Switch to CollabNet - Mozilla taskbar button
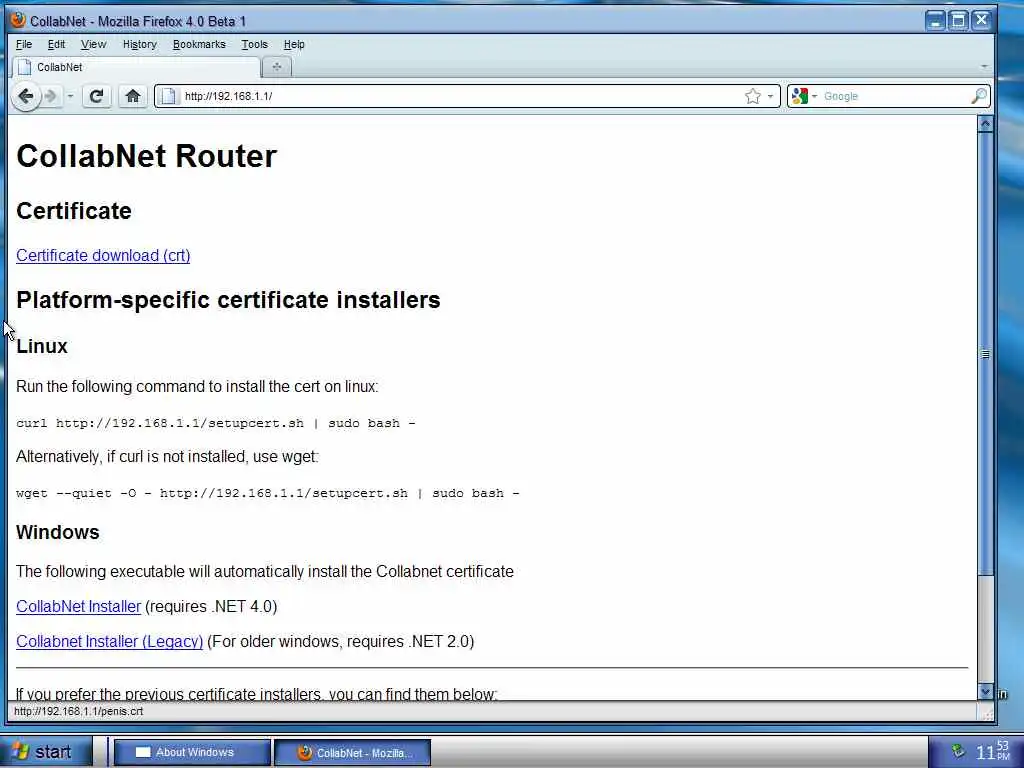Viewport: 1024px width, 768px height. click(353, 752)
